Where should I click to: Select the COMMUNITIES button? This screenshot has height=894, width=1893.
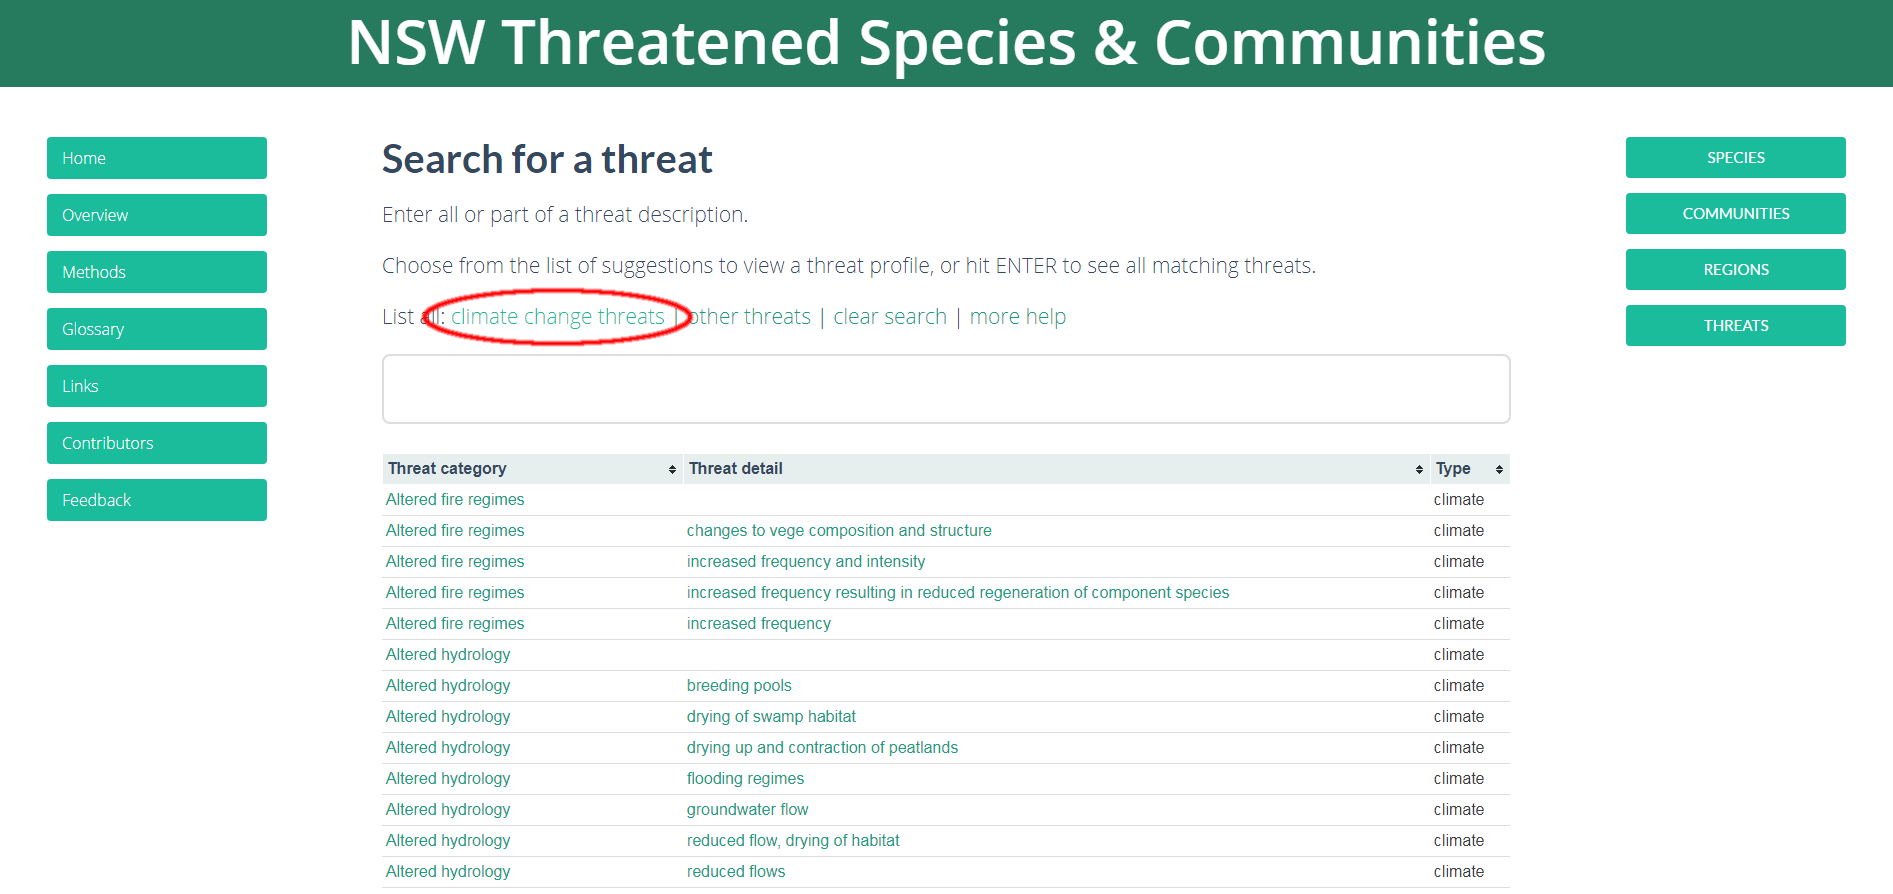(1736, 213)
